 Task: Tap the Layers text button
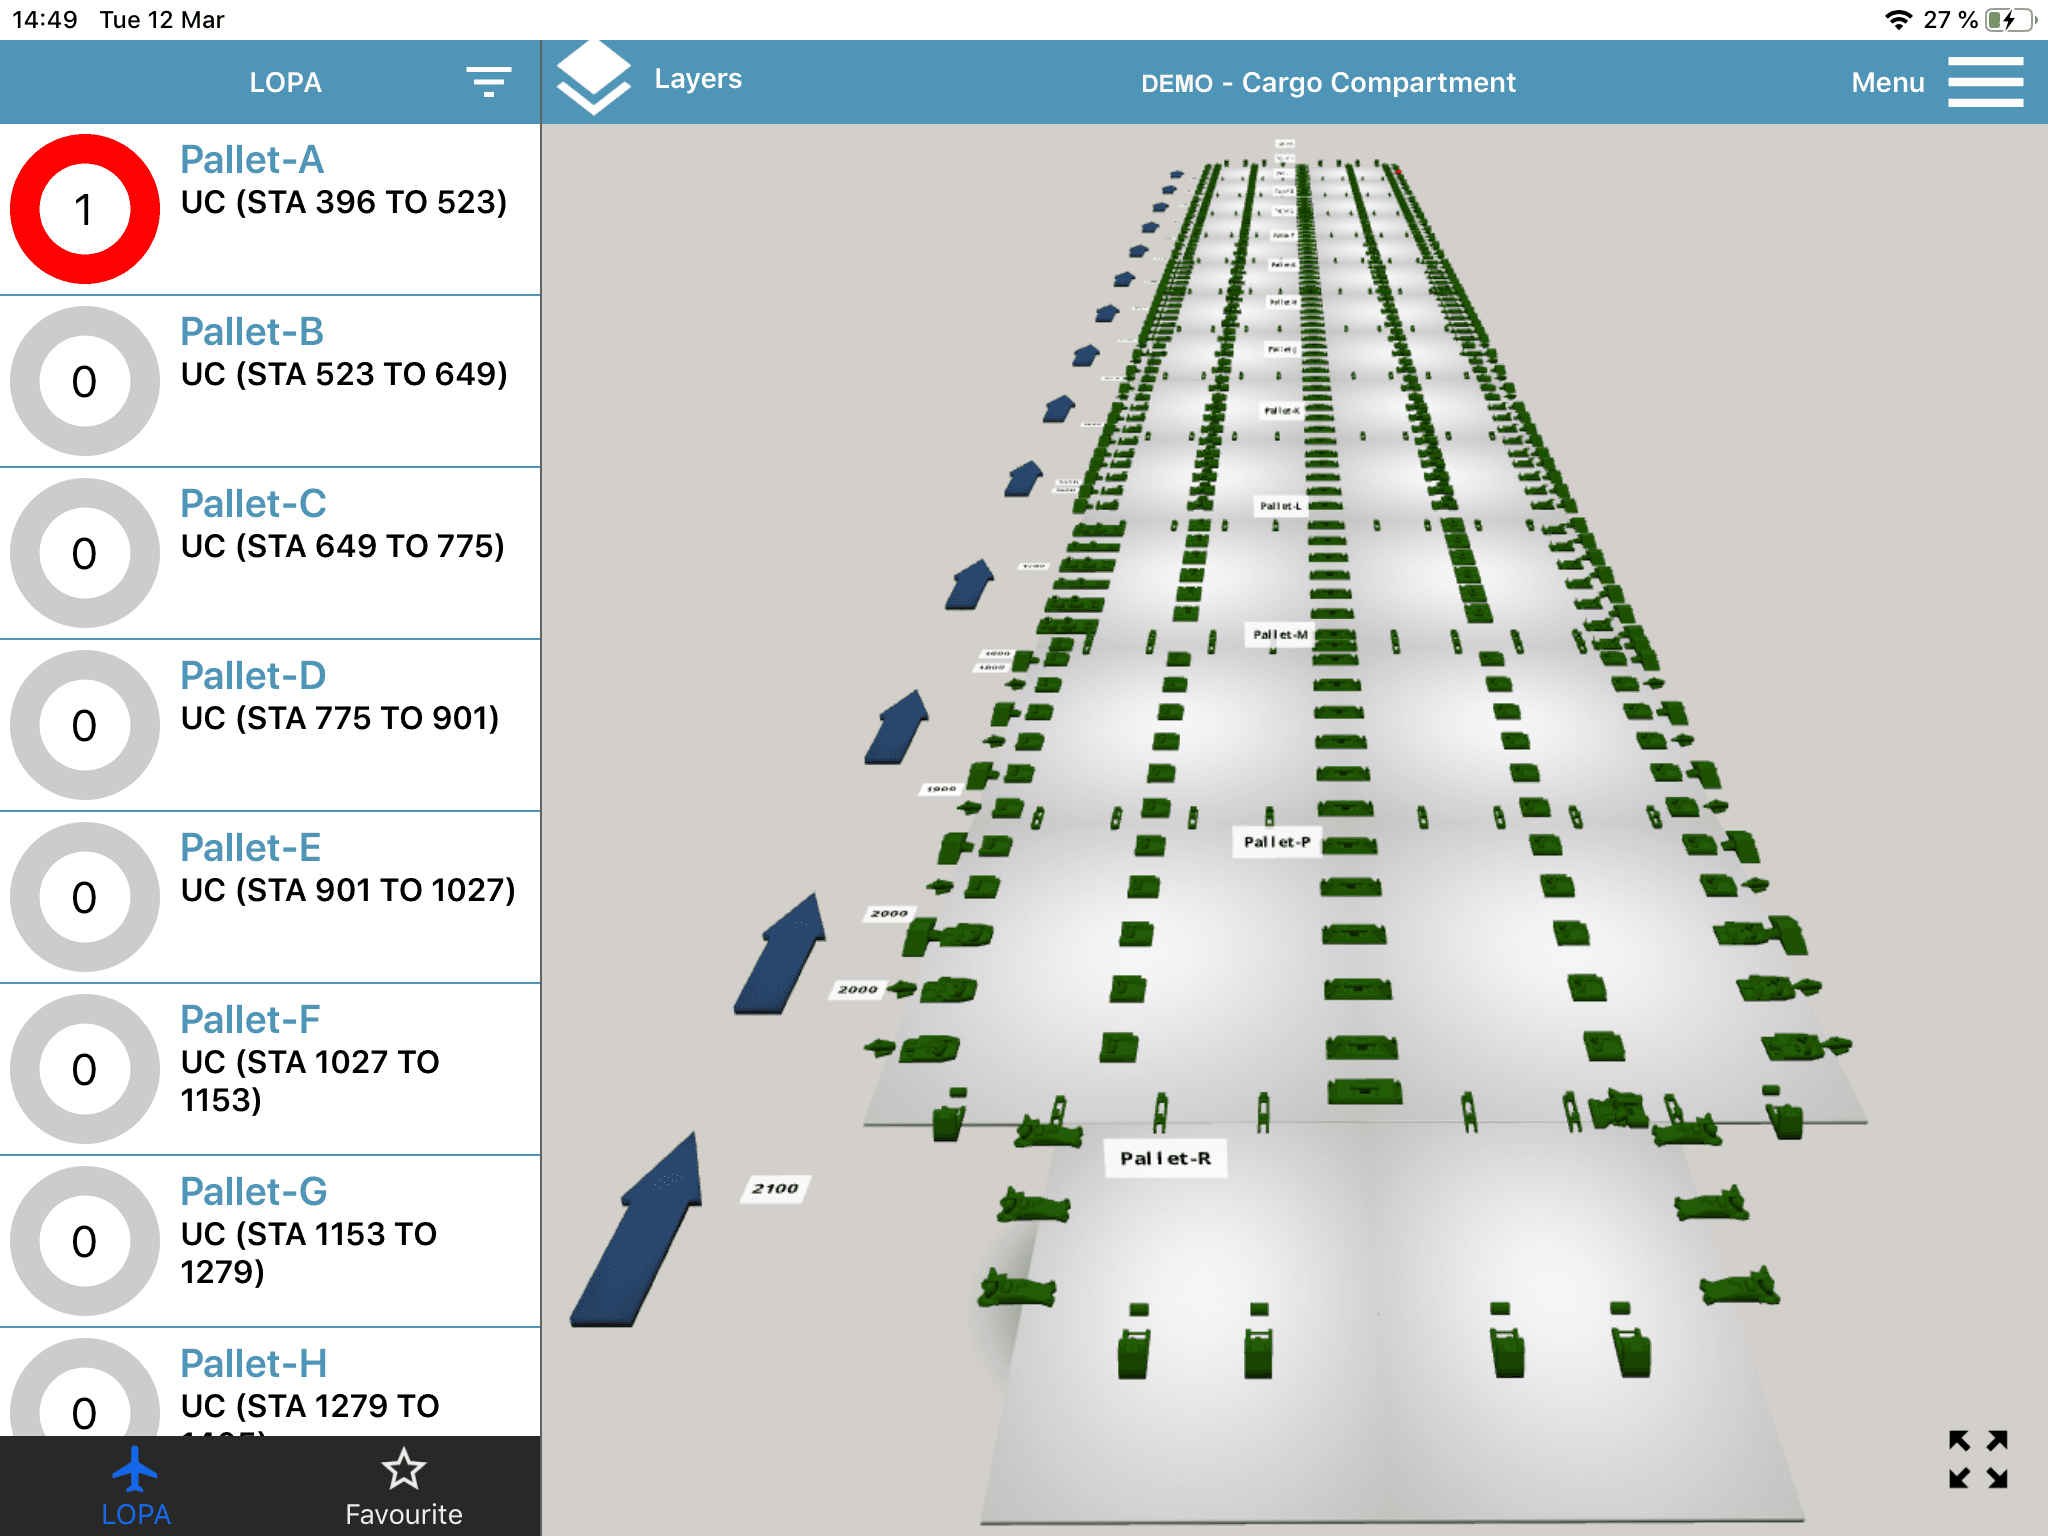coord(697,79)
